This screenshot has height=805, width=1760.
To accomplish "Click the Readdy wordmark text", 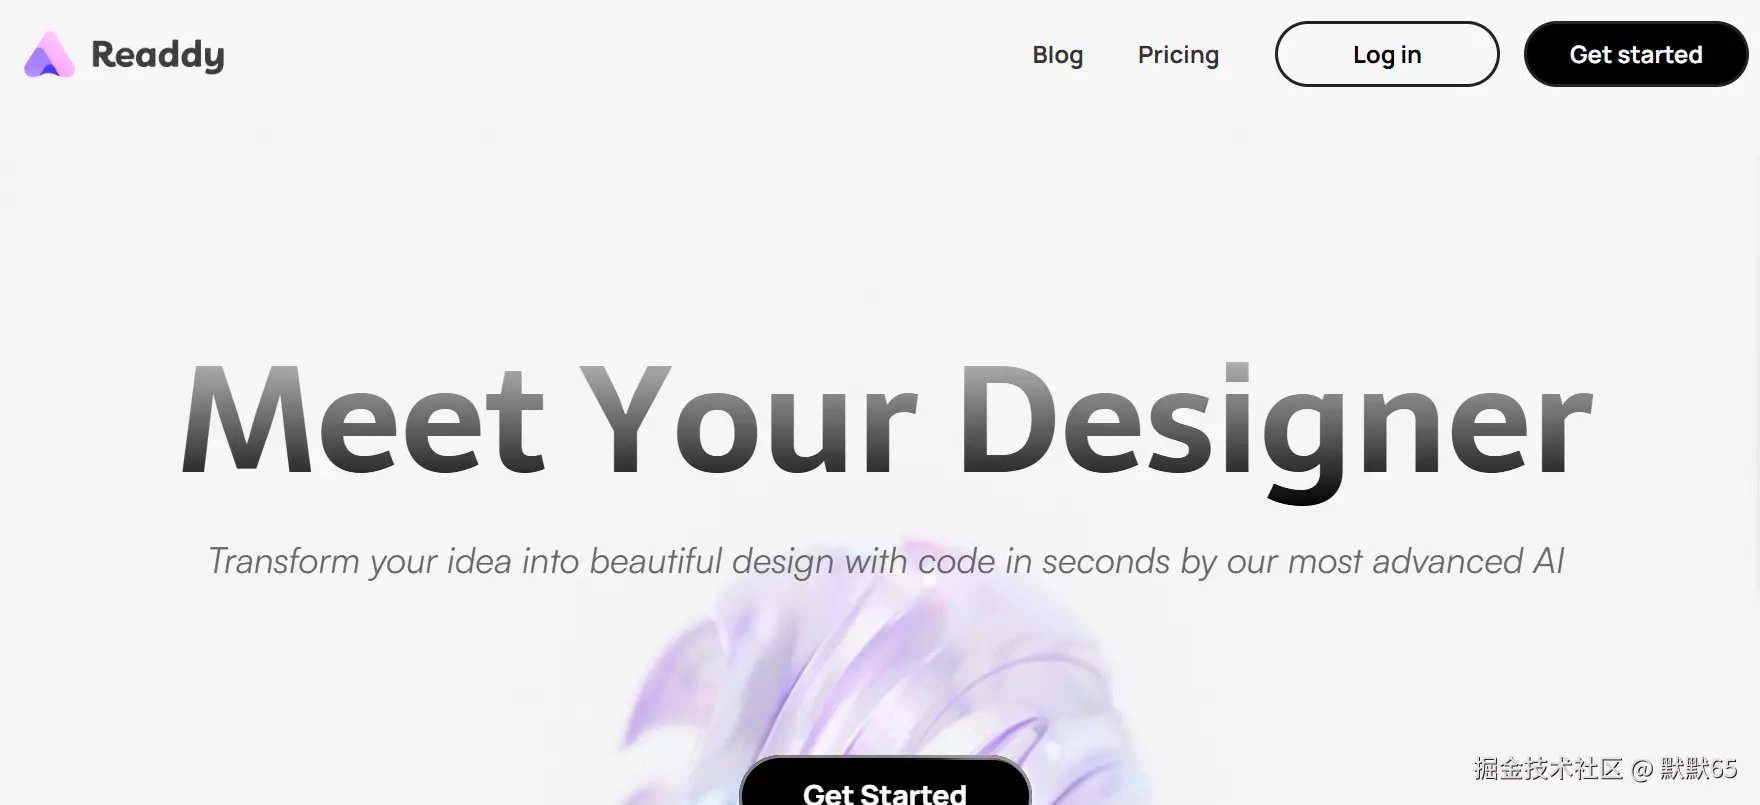I will (x=158, y=55).
